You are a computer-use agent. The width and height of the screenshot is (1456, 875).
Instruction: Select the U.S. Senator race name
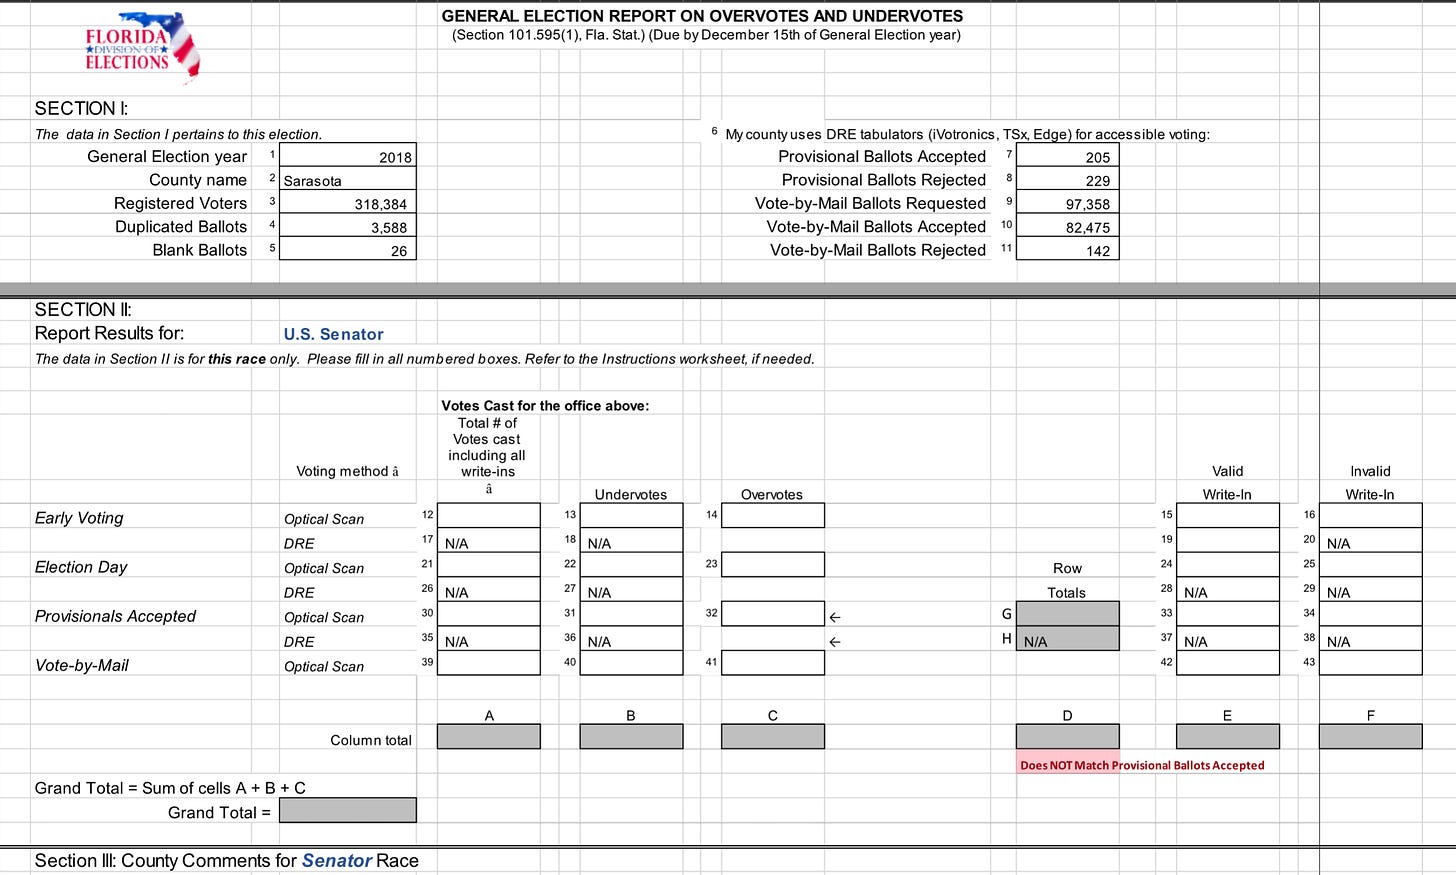[x=333, y=334]
